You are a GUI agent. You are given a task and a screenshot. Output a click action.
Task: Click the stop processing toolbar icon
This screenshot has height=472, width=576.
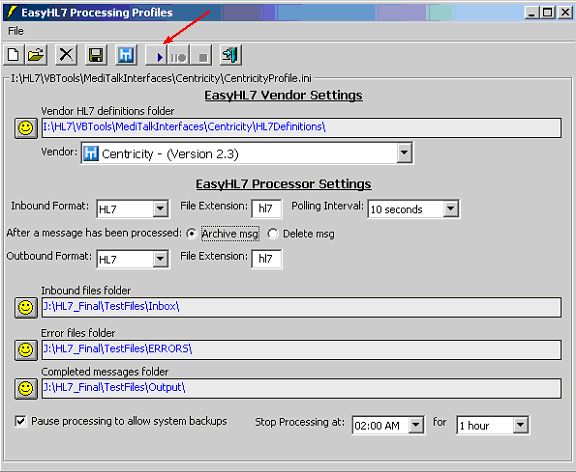pos(201,55)
